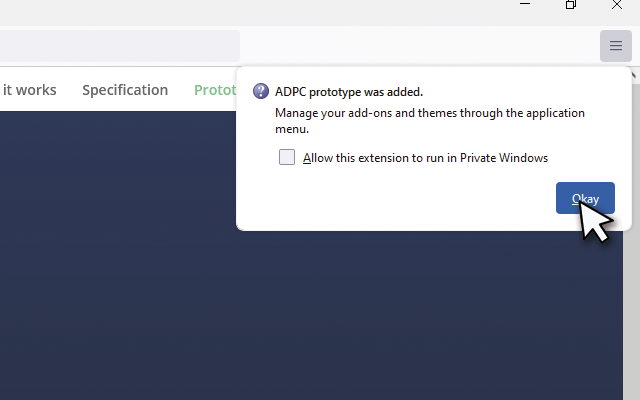
Task: Click the scrollbar up arrow
Action: click(632, 75)
